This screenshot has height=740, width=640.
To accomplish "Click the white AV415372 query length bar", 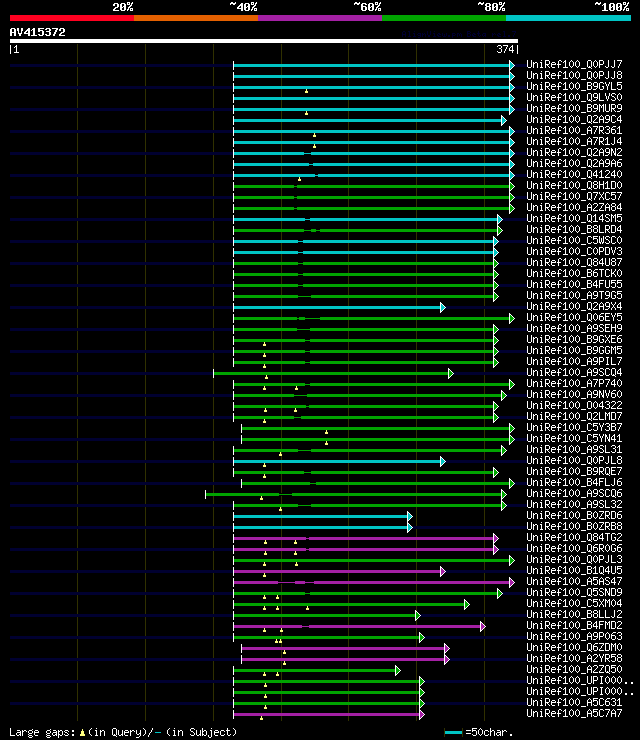I will point(263,41).
